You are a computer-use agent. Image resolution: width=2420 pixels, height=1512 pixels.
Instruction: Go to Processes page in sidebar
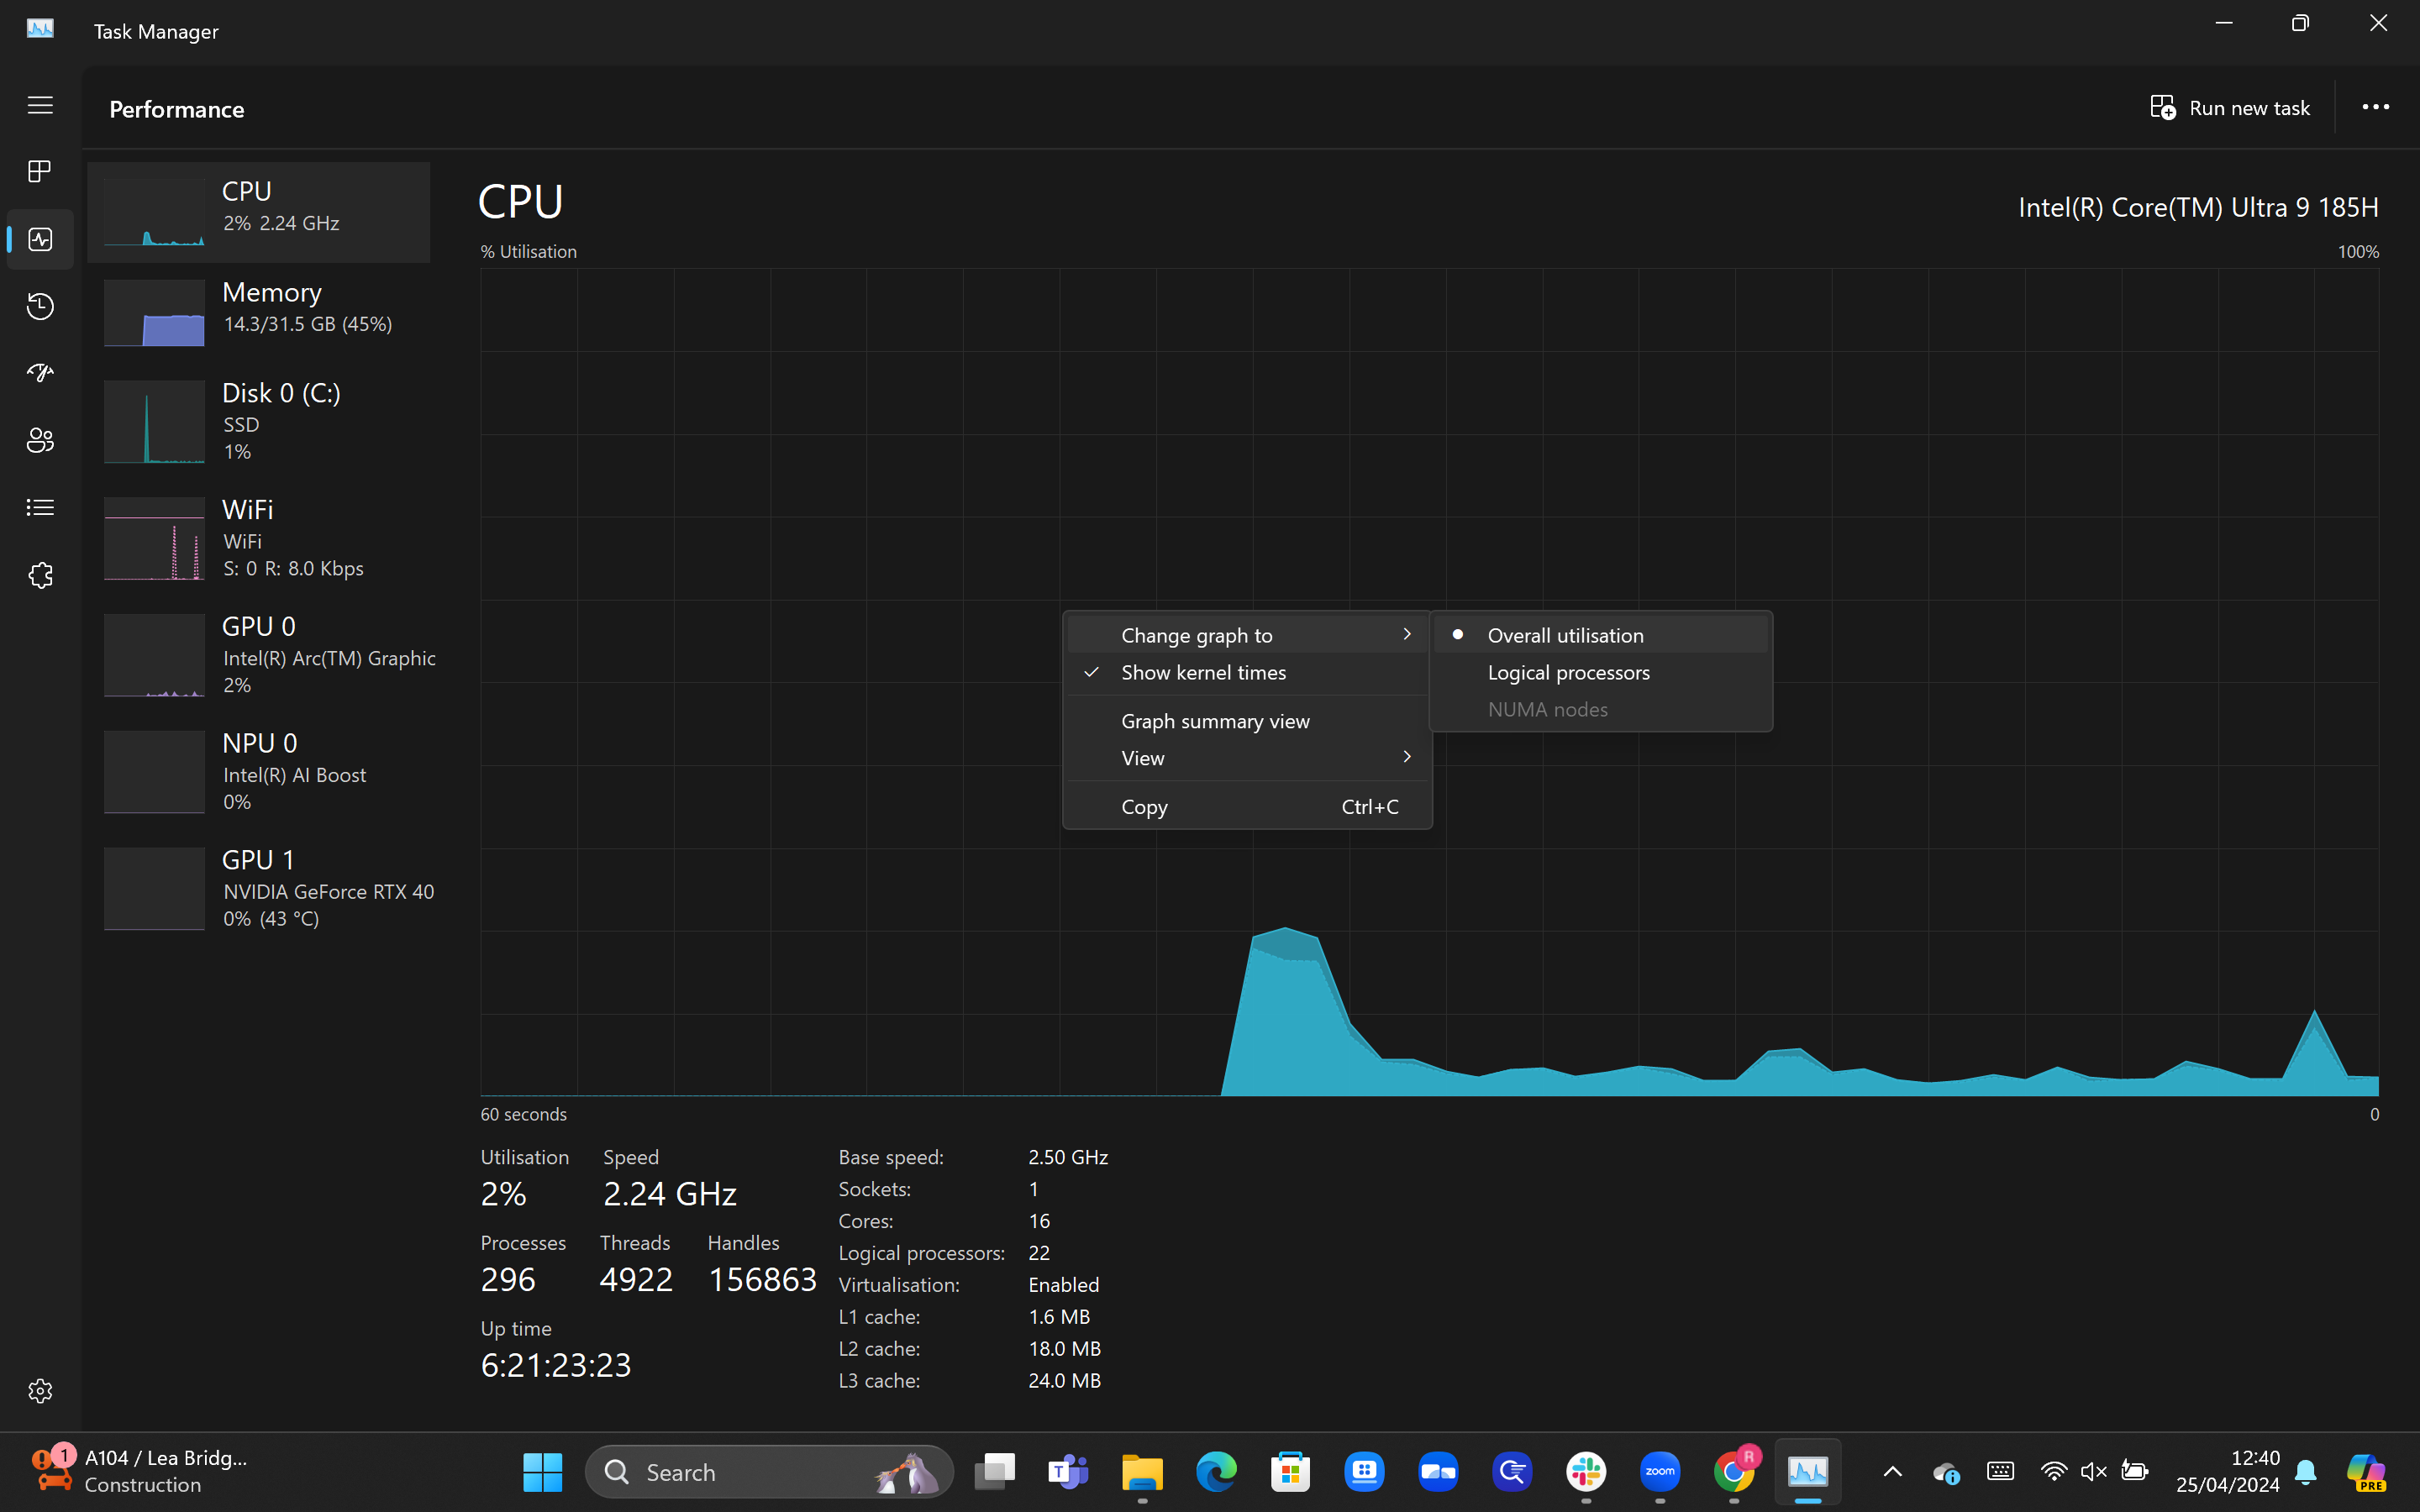40,172
